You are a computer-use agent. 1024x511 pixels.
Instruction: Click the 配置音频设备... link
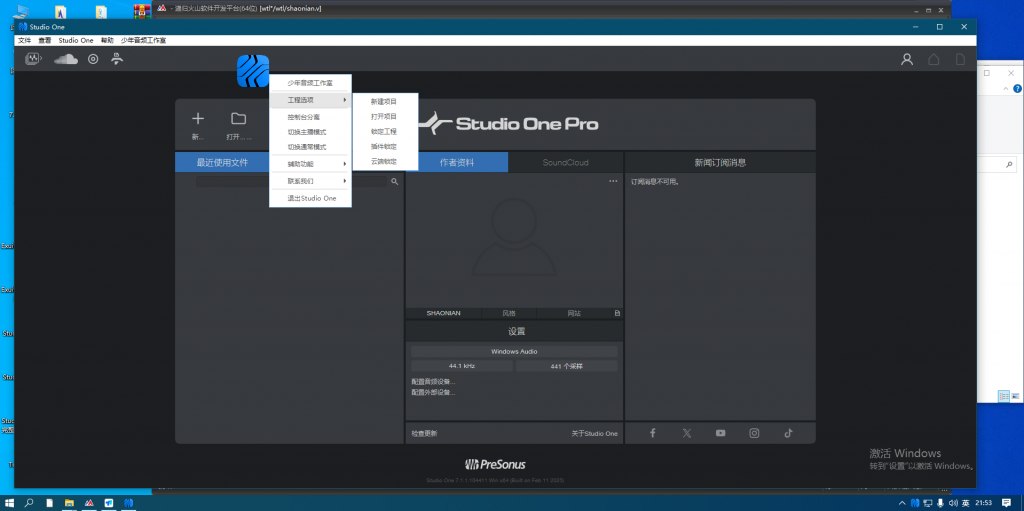point(434,381)
